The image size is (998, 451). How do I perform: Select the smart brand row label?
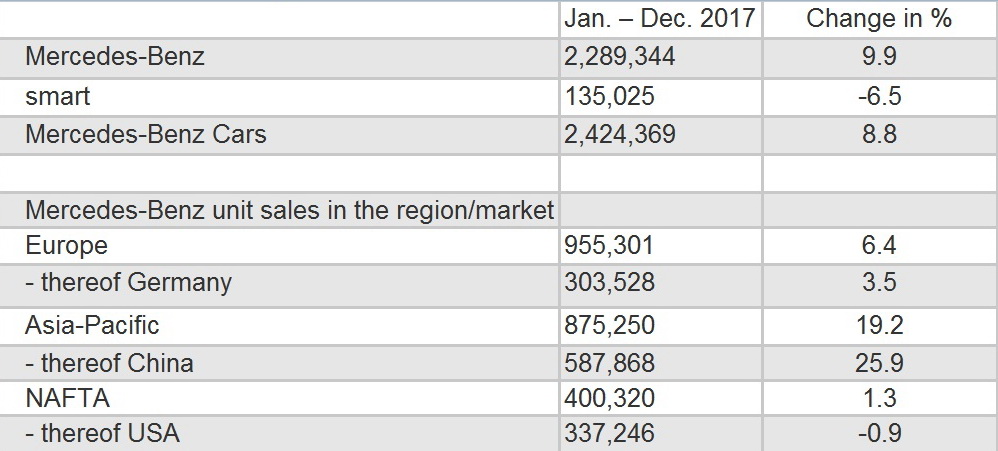57,96
